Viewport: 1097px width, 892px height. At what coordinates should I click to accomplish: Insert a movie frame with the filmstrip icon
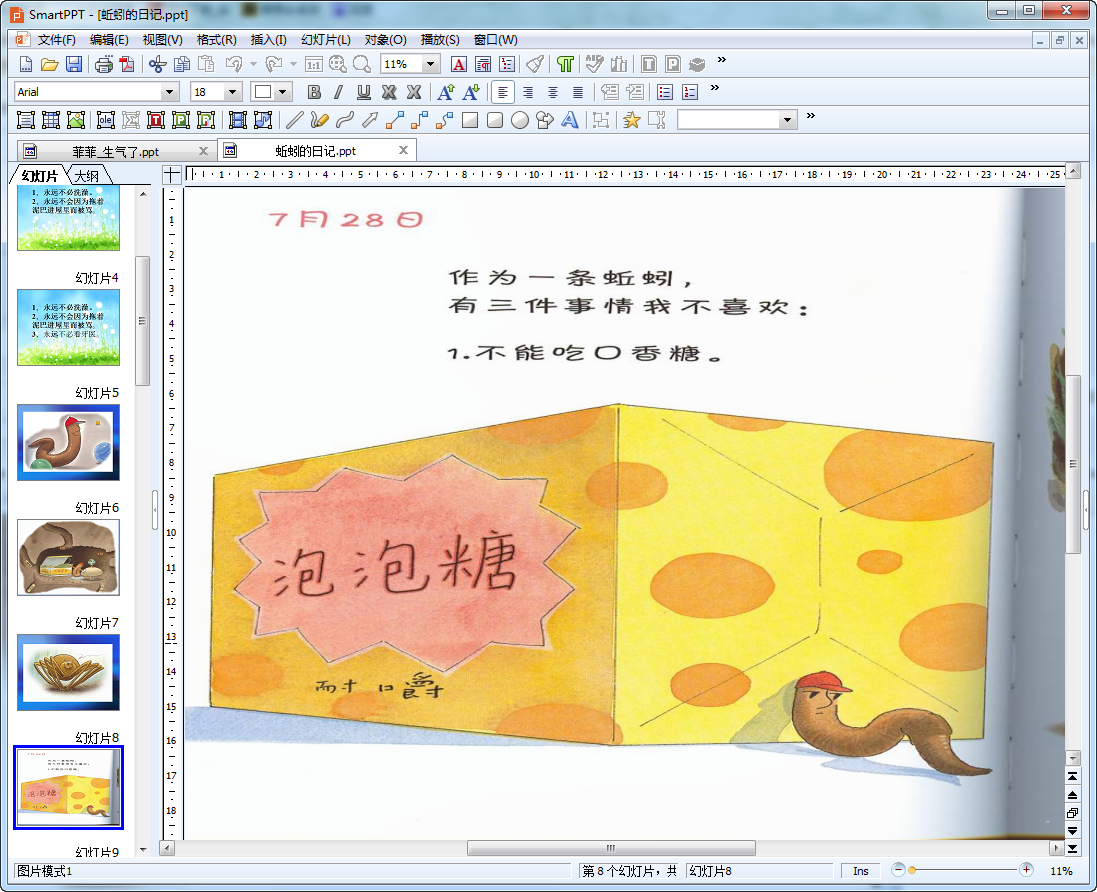238,120
